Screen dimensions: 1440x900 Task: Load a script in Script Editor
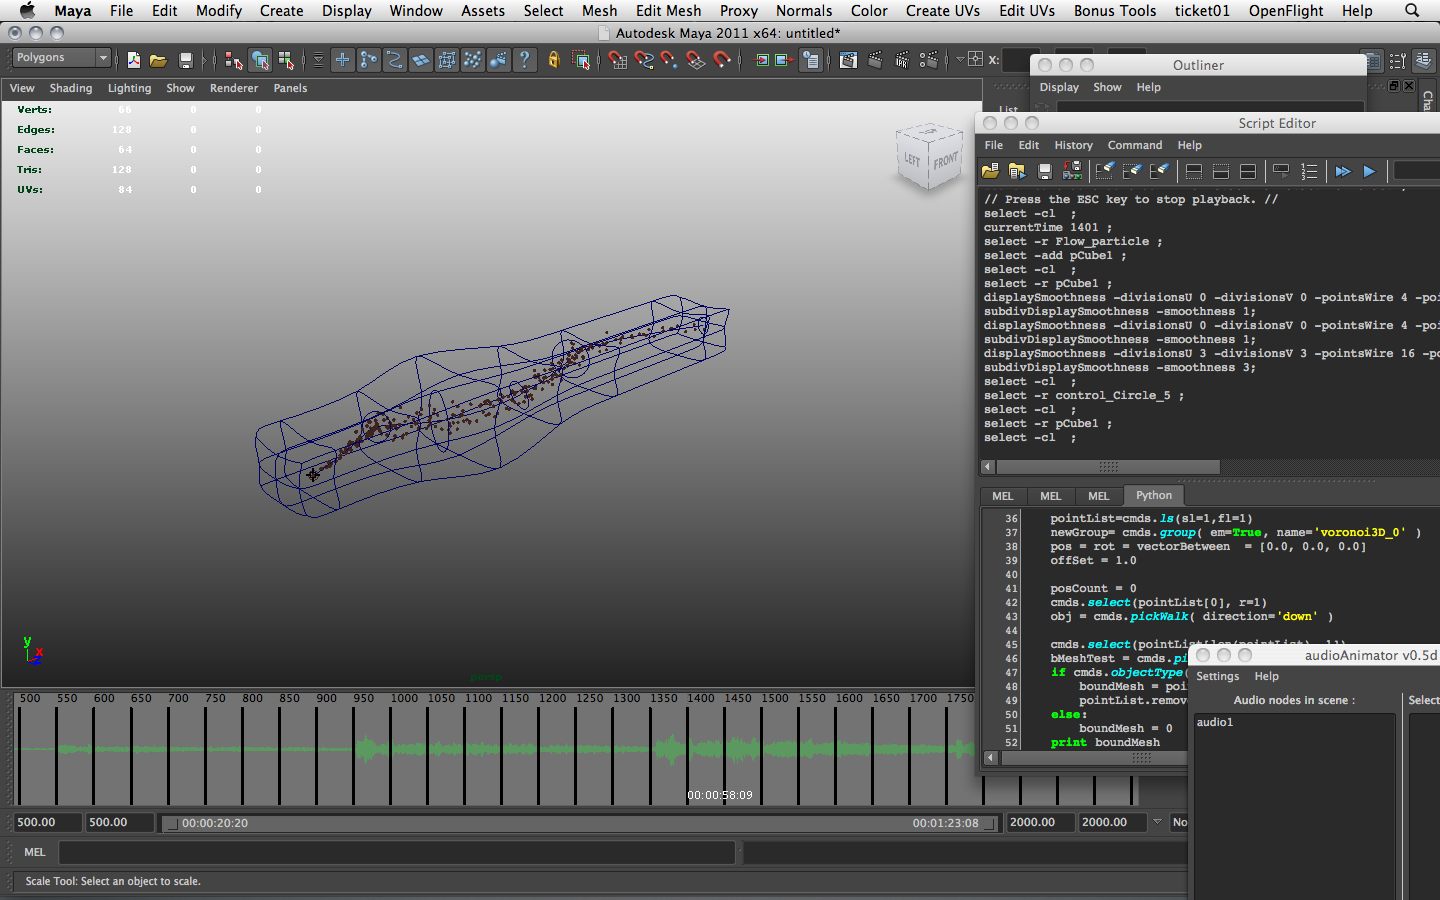tap(990, 171)
